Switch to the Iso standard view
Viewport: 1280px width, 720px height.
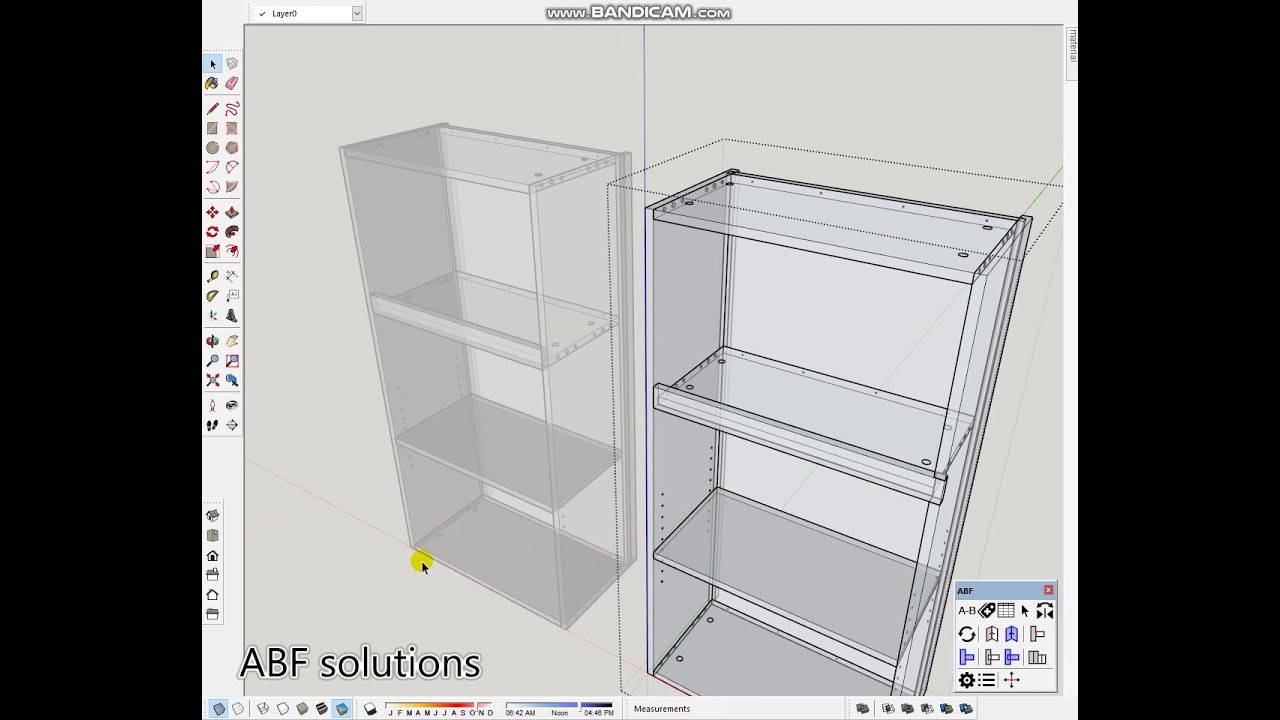coord(212,516)
